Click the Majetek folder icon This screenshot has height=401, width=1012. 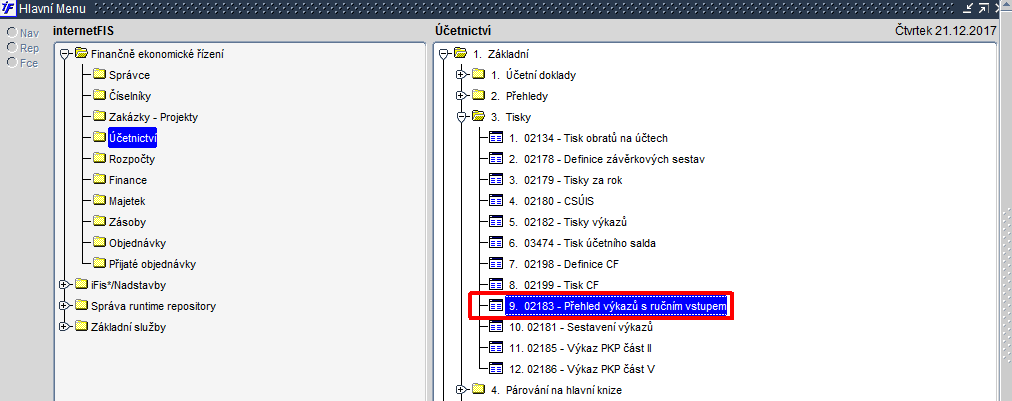point(99,201)
